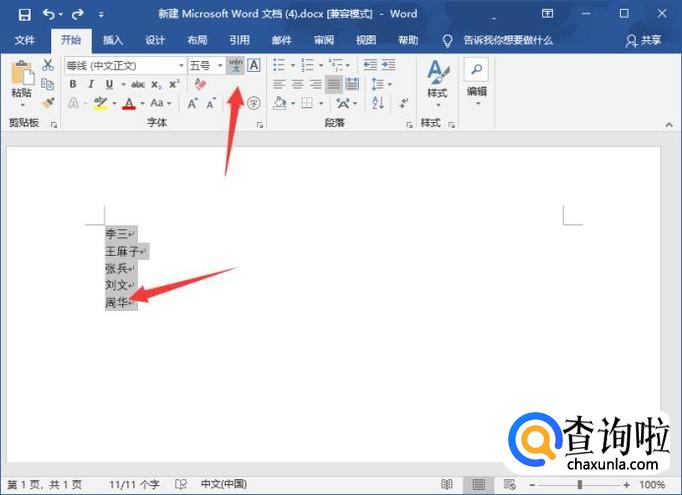Switch to the 设计 tab
This screenshot has height=495, width=682.
155,40
